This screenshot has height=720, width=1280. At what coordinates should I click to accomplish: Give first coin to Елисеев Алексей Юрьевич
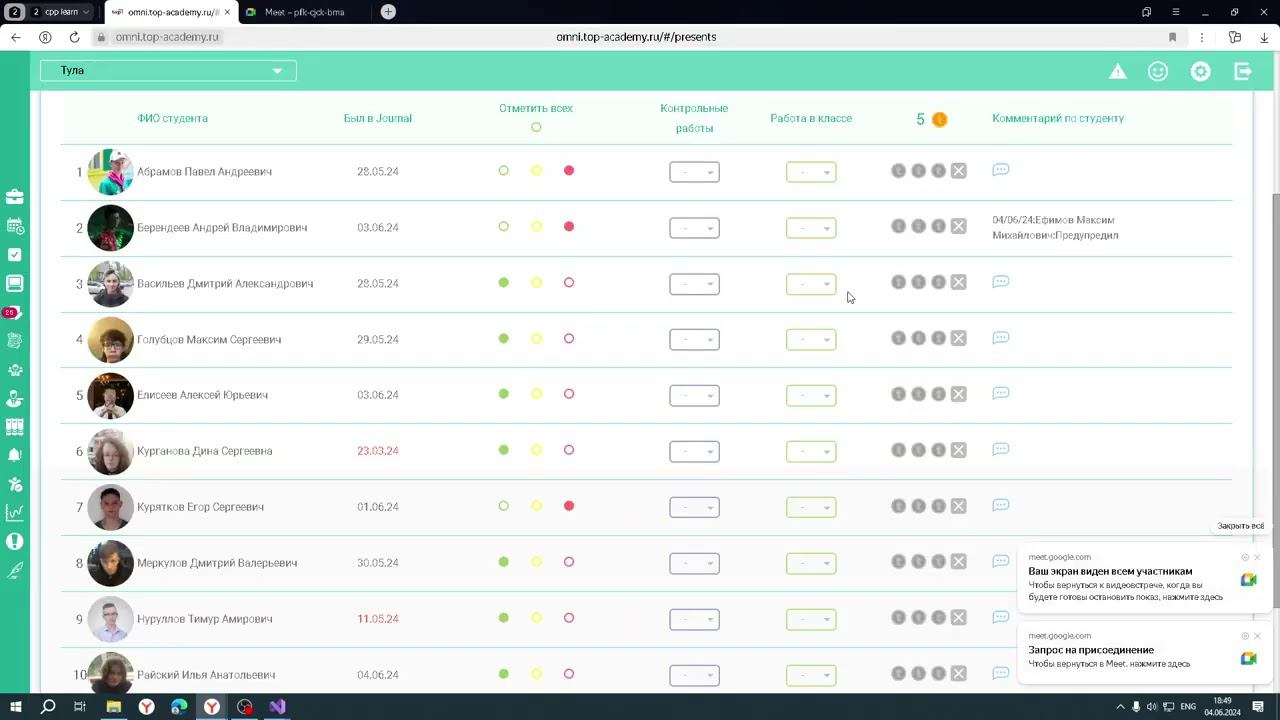pos(898,394)
